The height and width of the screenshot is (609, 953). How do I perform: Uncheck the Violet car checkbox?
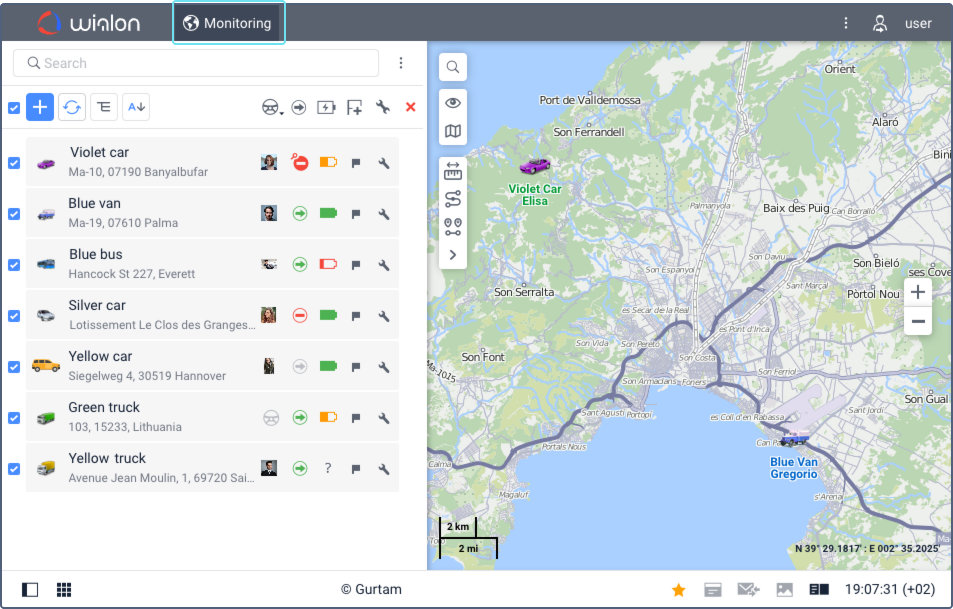[x=14, y=163]
